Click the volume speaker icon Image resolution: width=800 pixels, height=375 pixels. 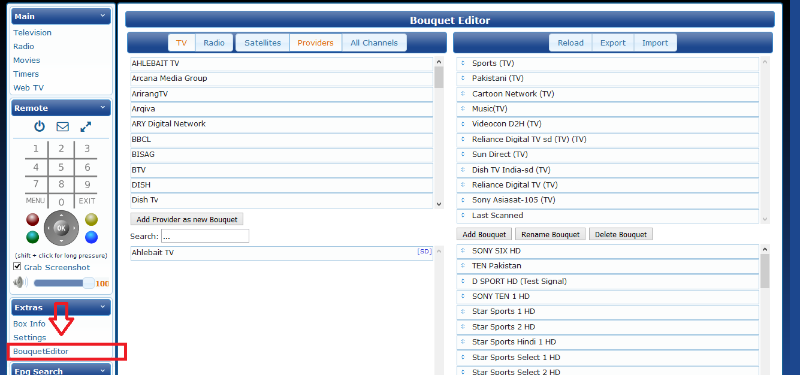[x=20, y=283]
